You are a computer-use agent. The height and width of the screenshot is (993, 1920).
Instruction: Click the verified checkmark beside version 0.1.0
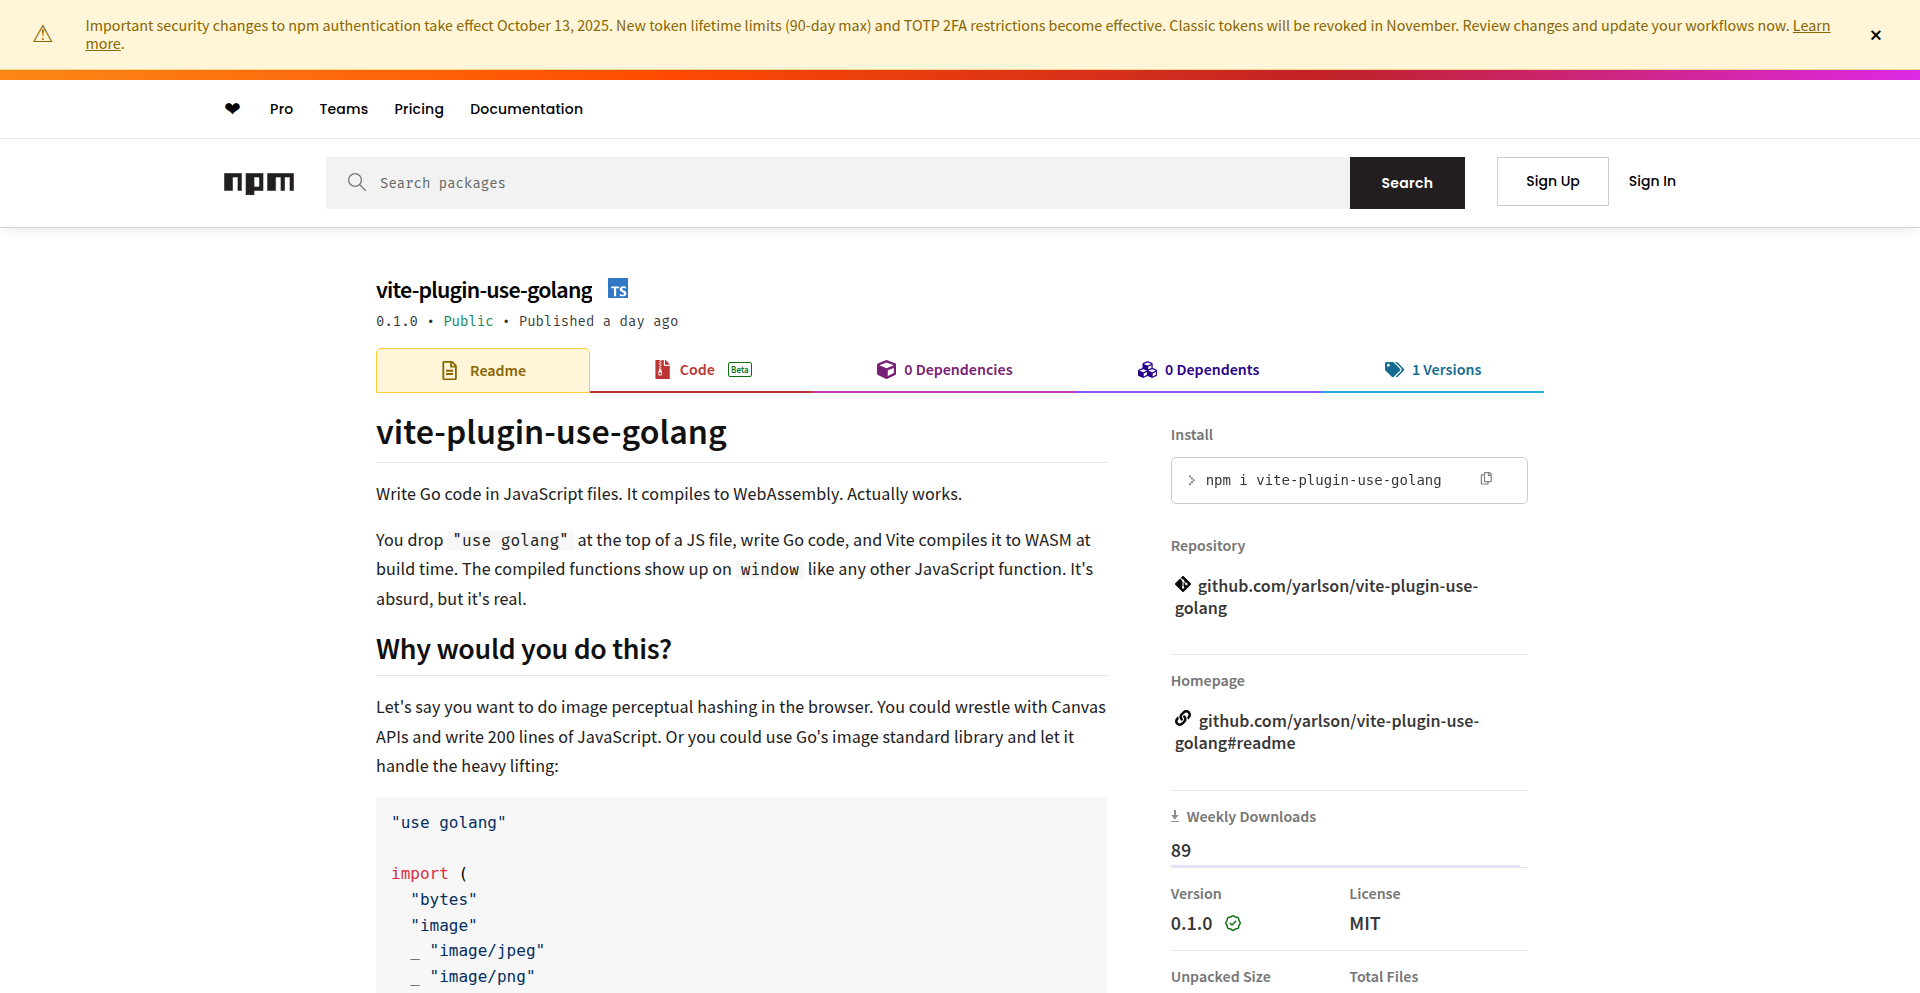pyautogui.click(x=1234, y=923)
